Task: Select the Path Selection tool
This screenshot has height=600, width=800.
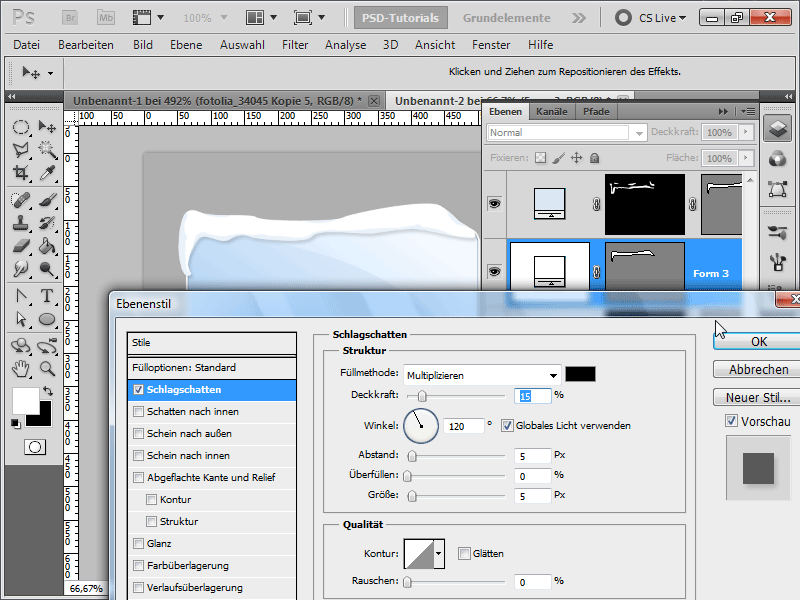Action: point(20,319)
